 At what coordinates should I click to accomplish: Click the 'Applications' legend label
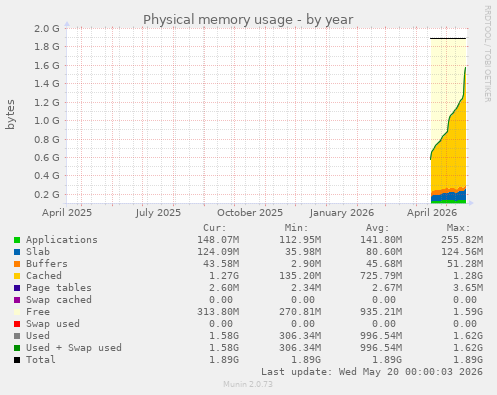[62, 240]
